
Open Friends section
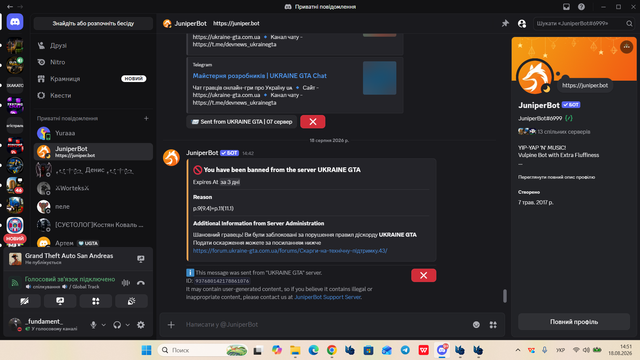click(x=93, y=45)
